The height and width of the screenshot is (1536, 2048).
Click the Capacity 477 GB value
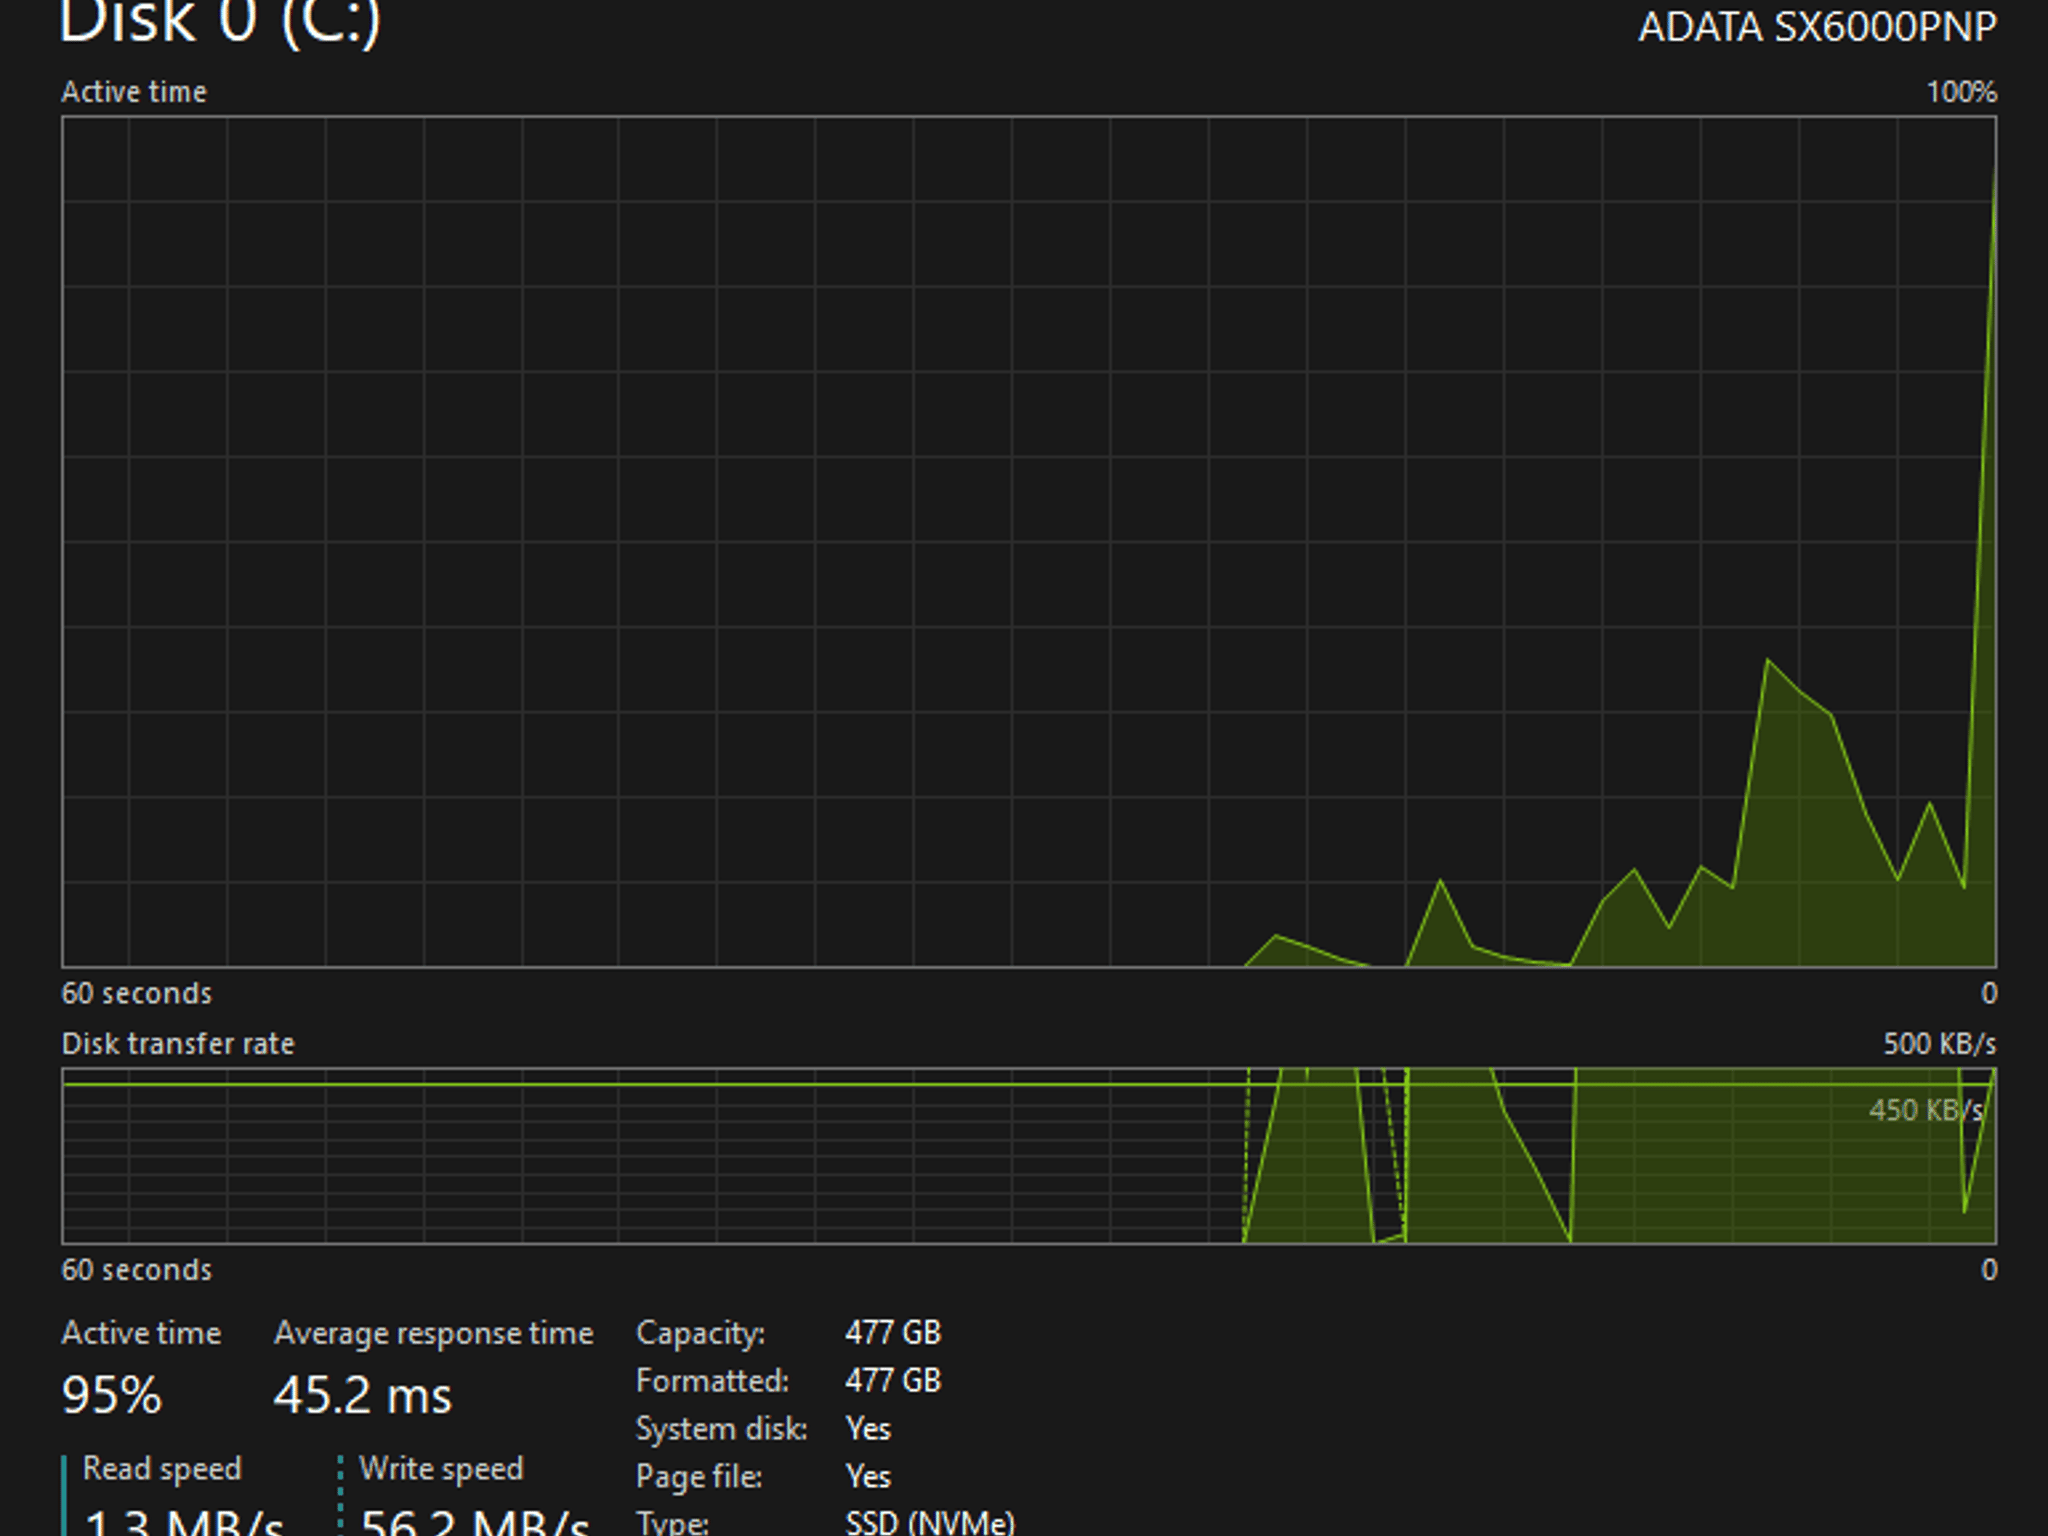pyautogui.click(x=893, y=1332)
